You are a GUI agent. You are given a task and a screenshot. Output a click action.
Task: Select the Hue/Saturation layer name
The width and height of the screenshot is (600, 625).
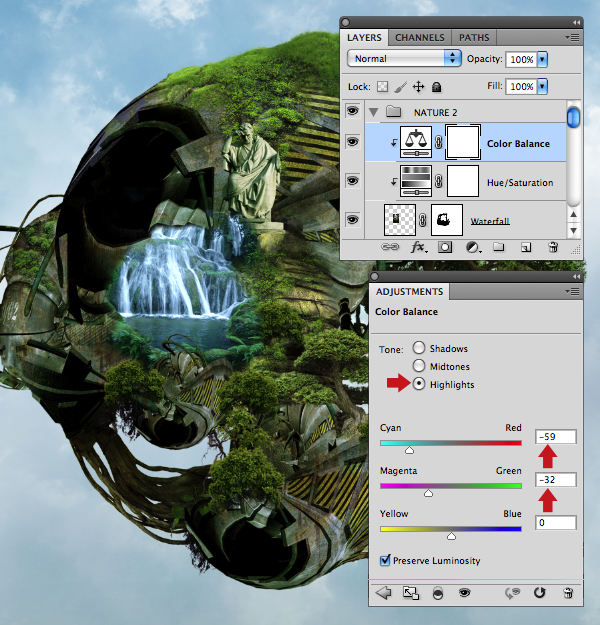520,183
